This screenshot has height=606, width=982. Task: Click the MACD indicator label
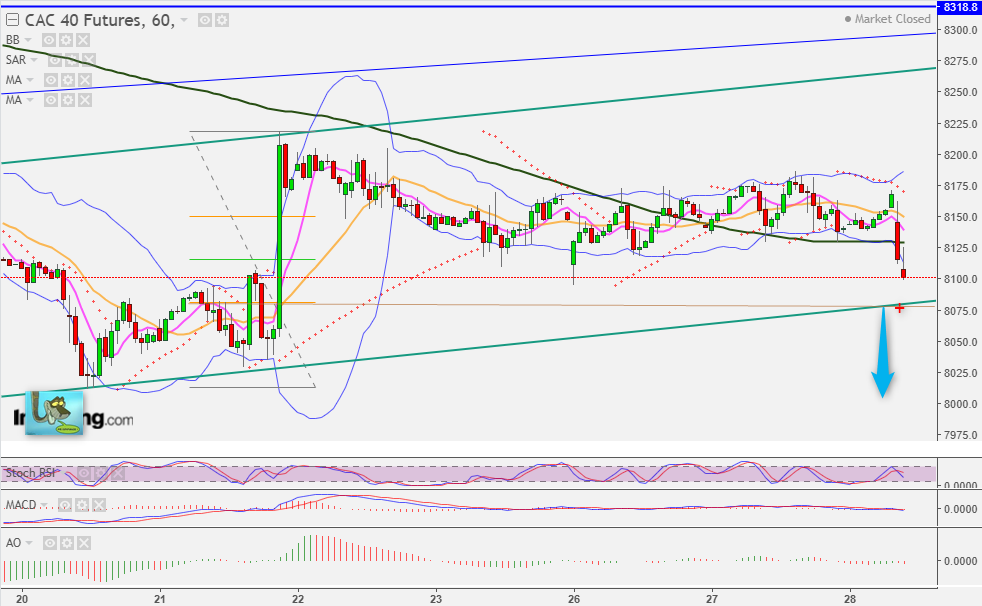[21, 505]
